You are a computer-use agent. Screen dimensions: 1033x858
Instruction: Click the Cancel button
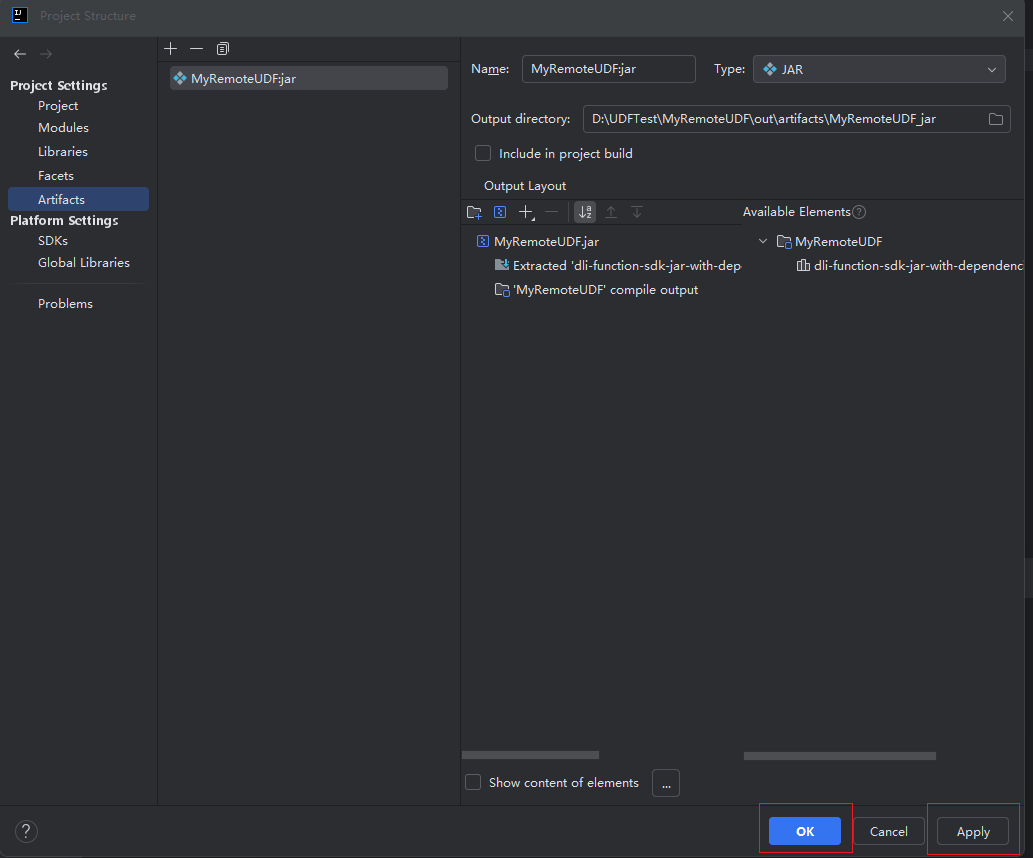tap(889, 831)
